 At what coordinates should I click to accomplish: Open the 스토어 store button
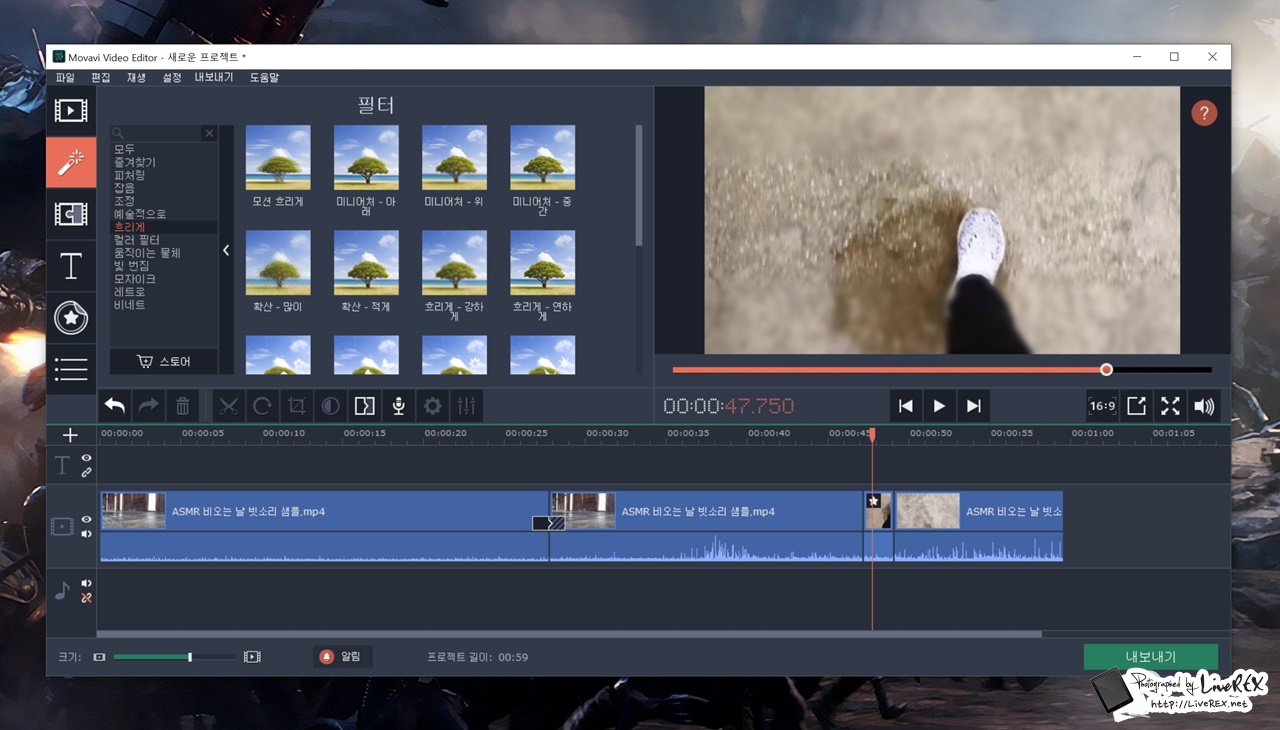pyautogui.click(x=164, y=361)
